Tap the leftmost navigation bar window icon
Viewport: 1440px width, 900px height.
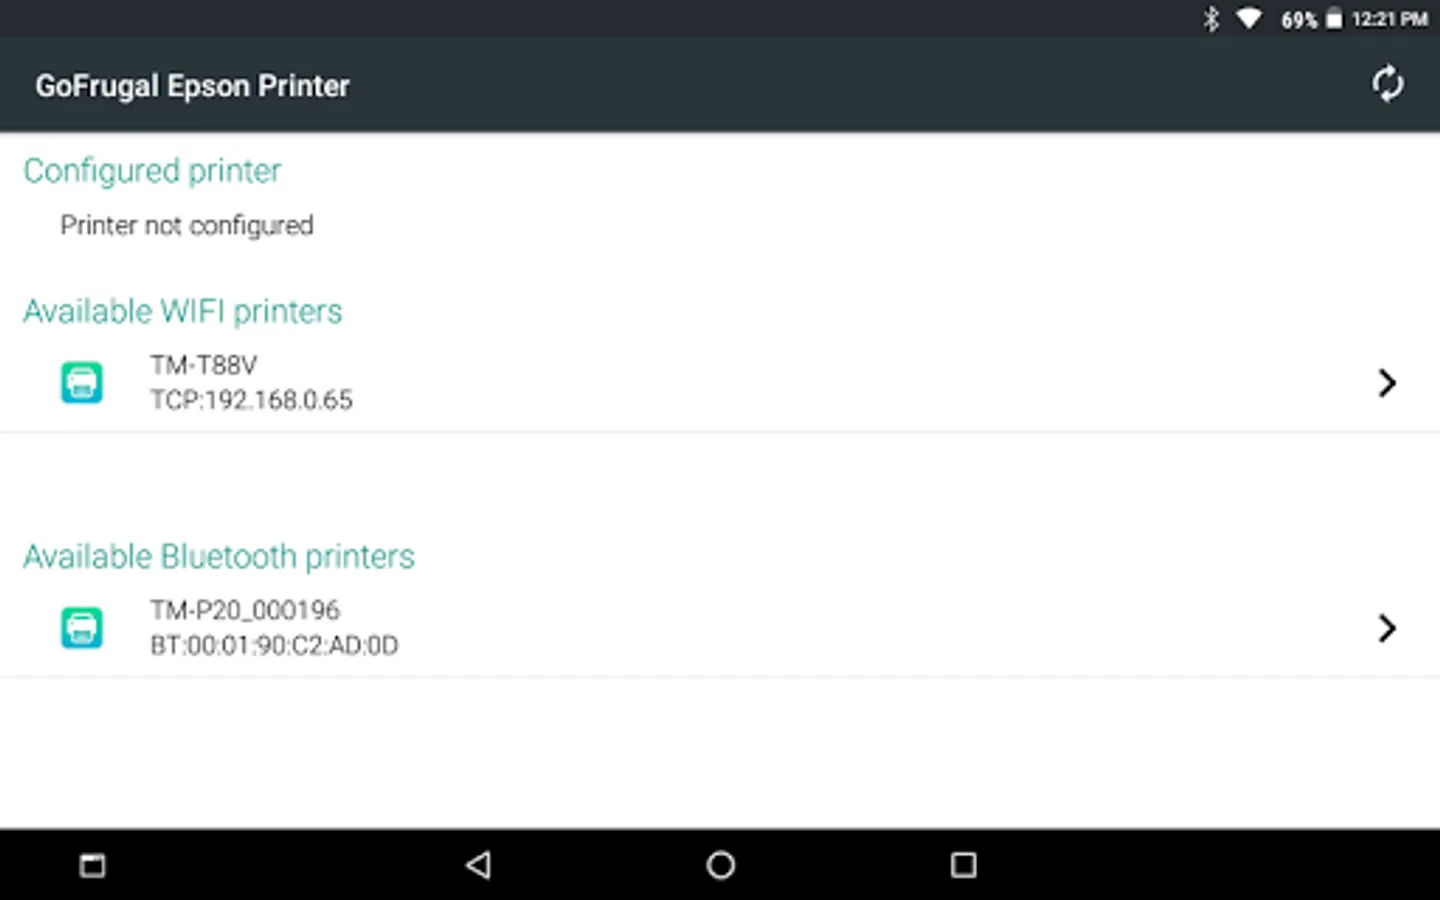tap(92, 865)
